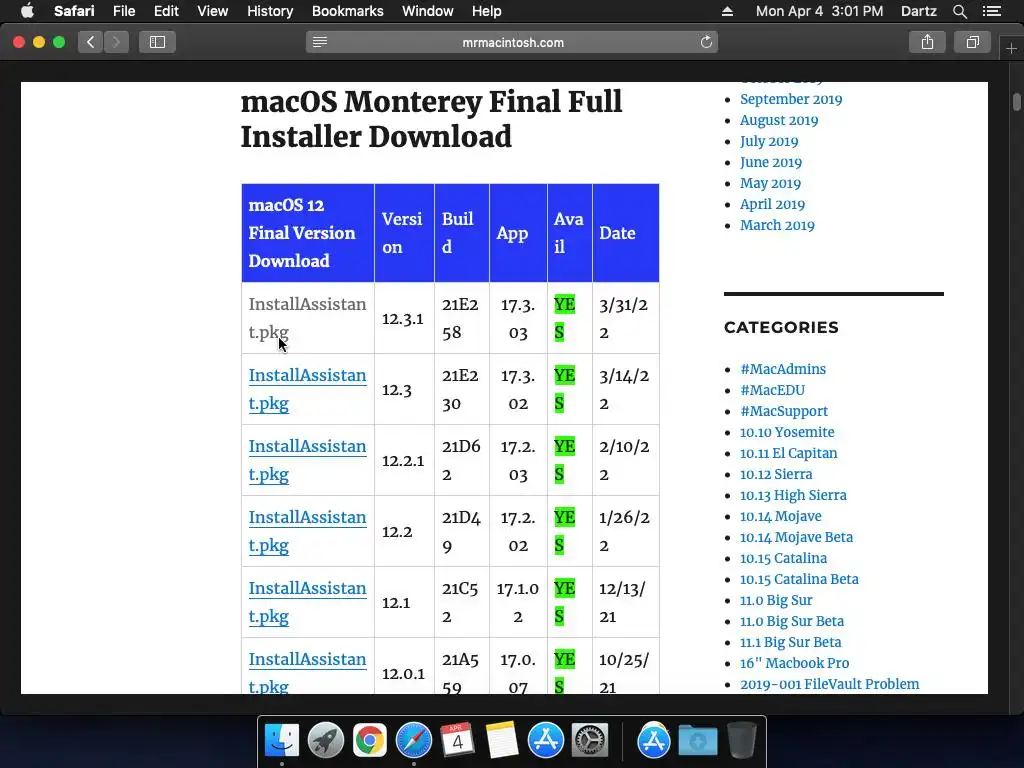Screen dimensions: 1024x768
Task: Open 16" Macbook Pro category
Action: coord(794,663)
